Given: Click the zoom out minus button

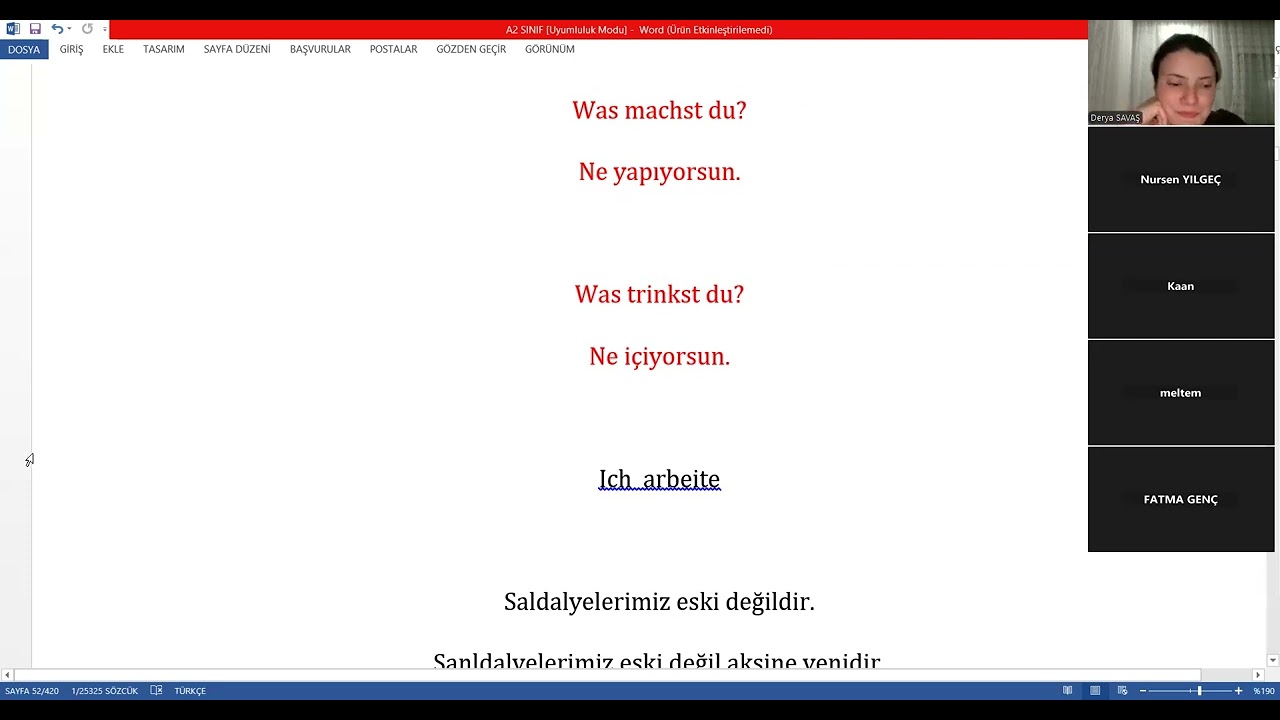Looking at the screenshot, I should click(1143, 691).
